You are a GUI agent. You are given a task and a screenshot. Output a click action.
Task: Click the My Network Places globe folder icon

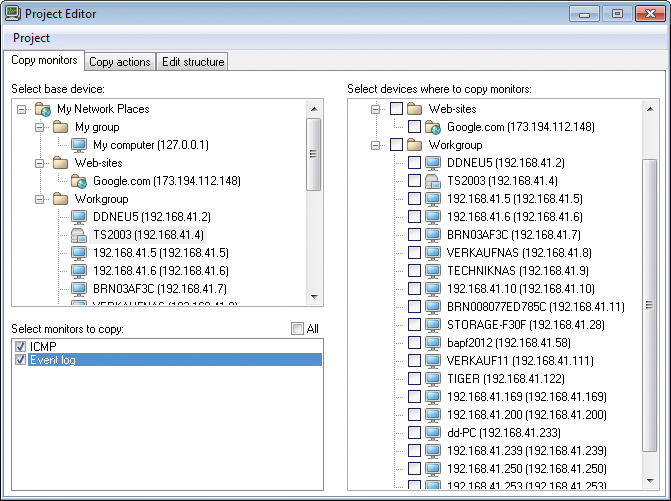click(x=43, y=110)
